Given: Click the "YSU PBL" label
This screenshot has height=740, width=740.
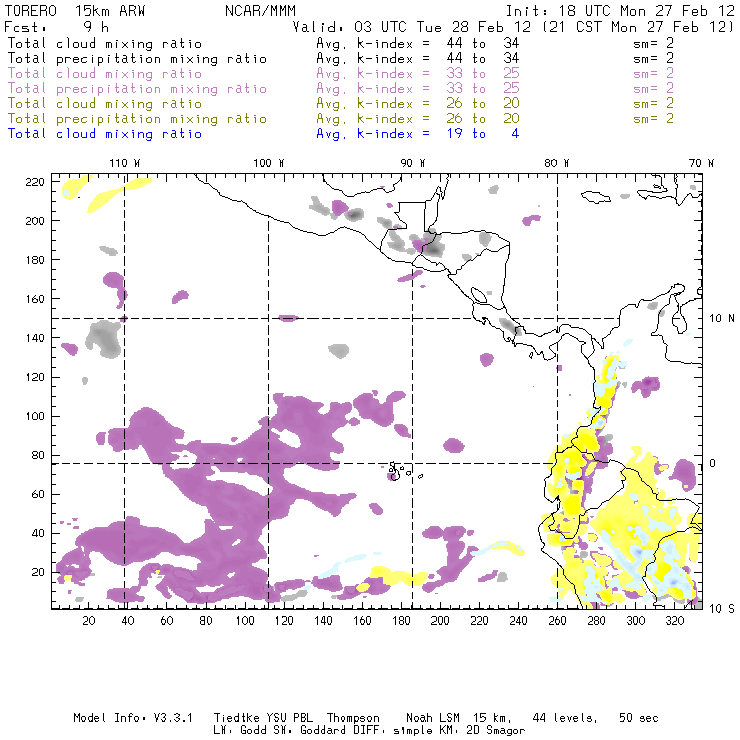Looking at the screenshot, I should (x=290, y=718).
